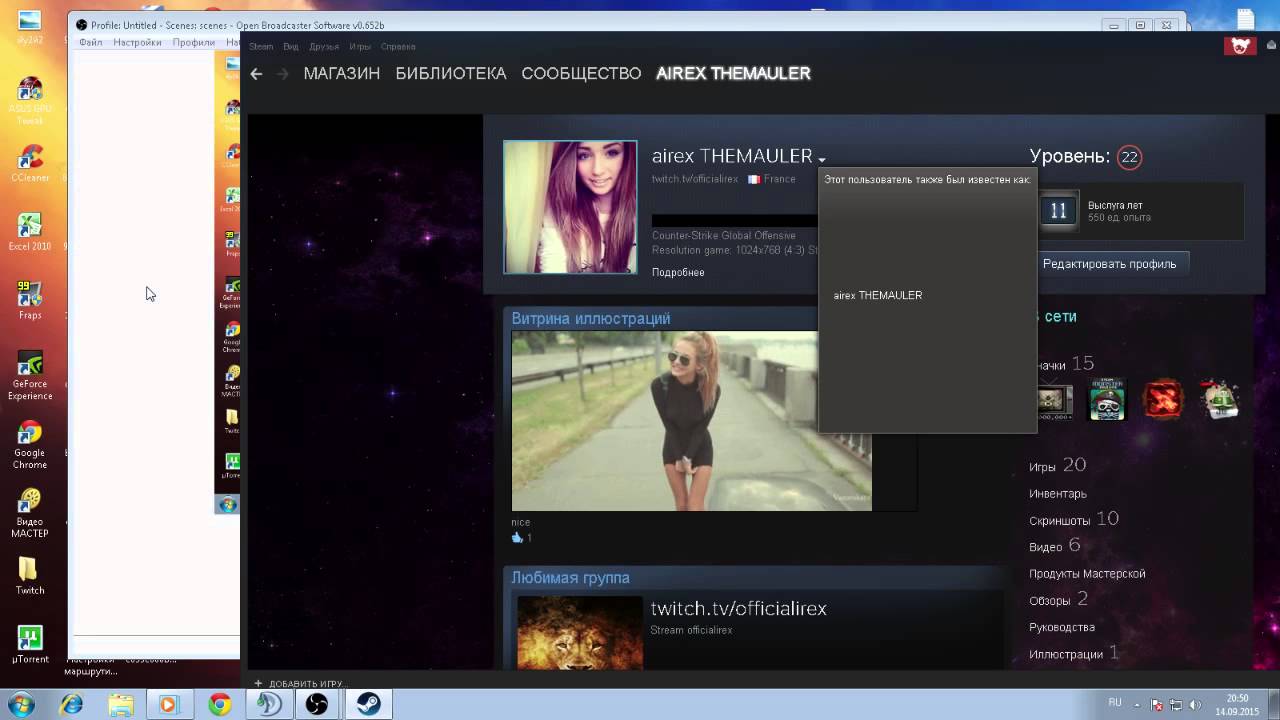Open the Игры menu in Steam
The height and width of the screenshot is (720, 1280).
[x=360, y=46]
